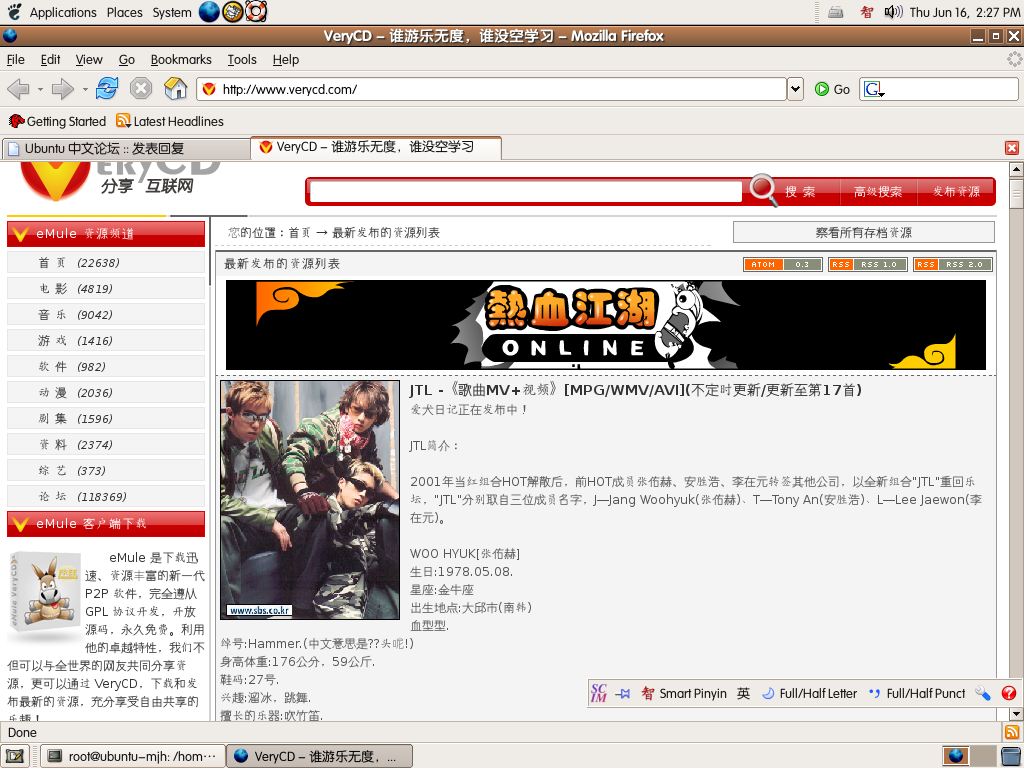
Task: Reload the page with the refresh icon
Action: [106, 88]
